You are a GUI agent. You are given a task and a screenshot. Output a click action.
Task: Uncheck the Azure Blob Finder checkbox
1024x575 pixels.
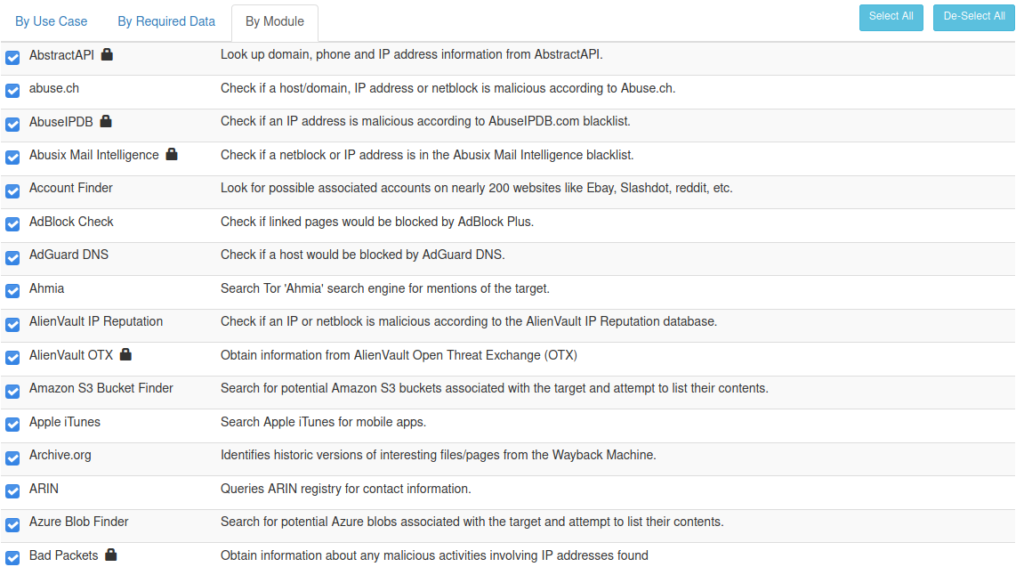(x=12, y=525)
